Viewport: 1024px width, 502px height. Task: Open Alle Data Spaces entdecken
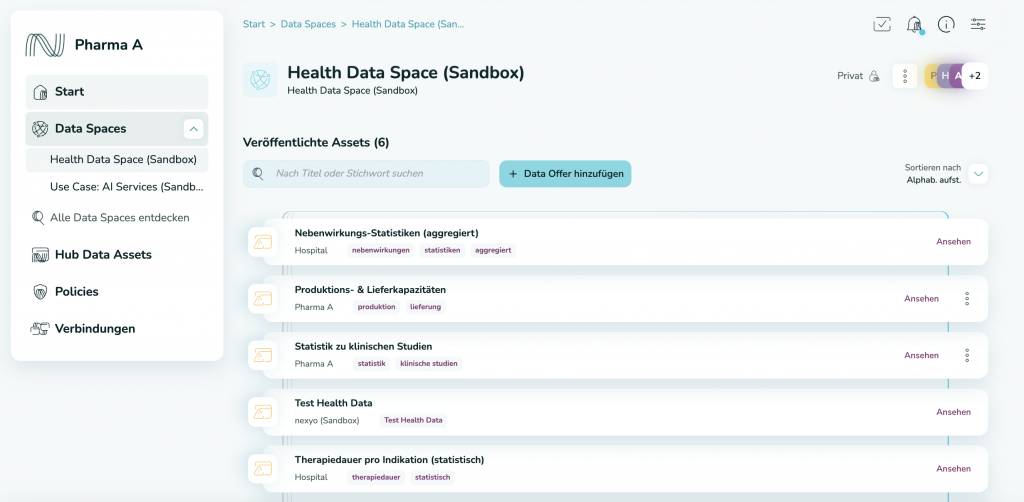point(120,217)
